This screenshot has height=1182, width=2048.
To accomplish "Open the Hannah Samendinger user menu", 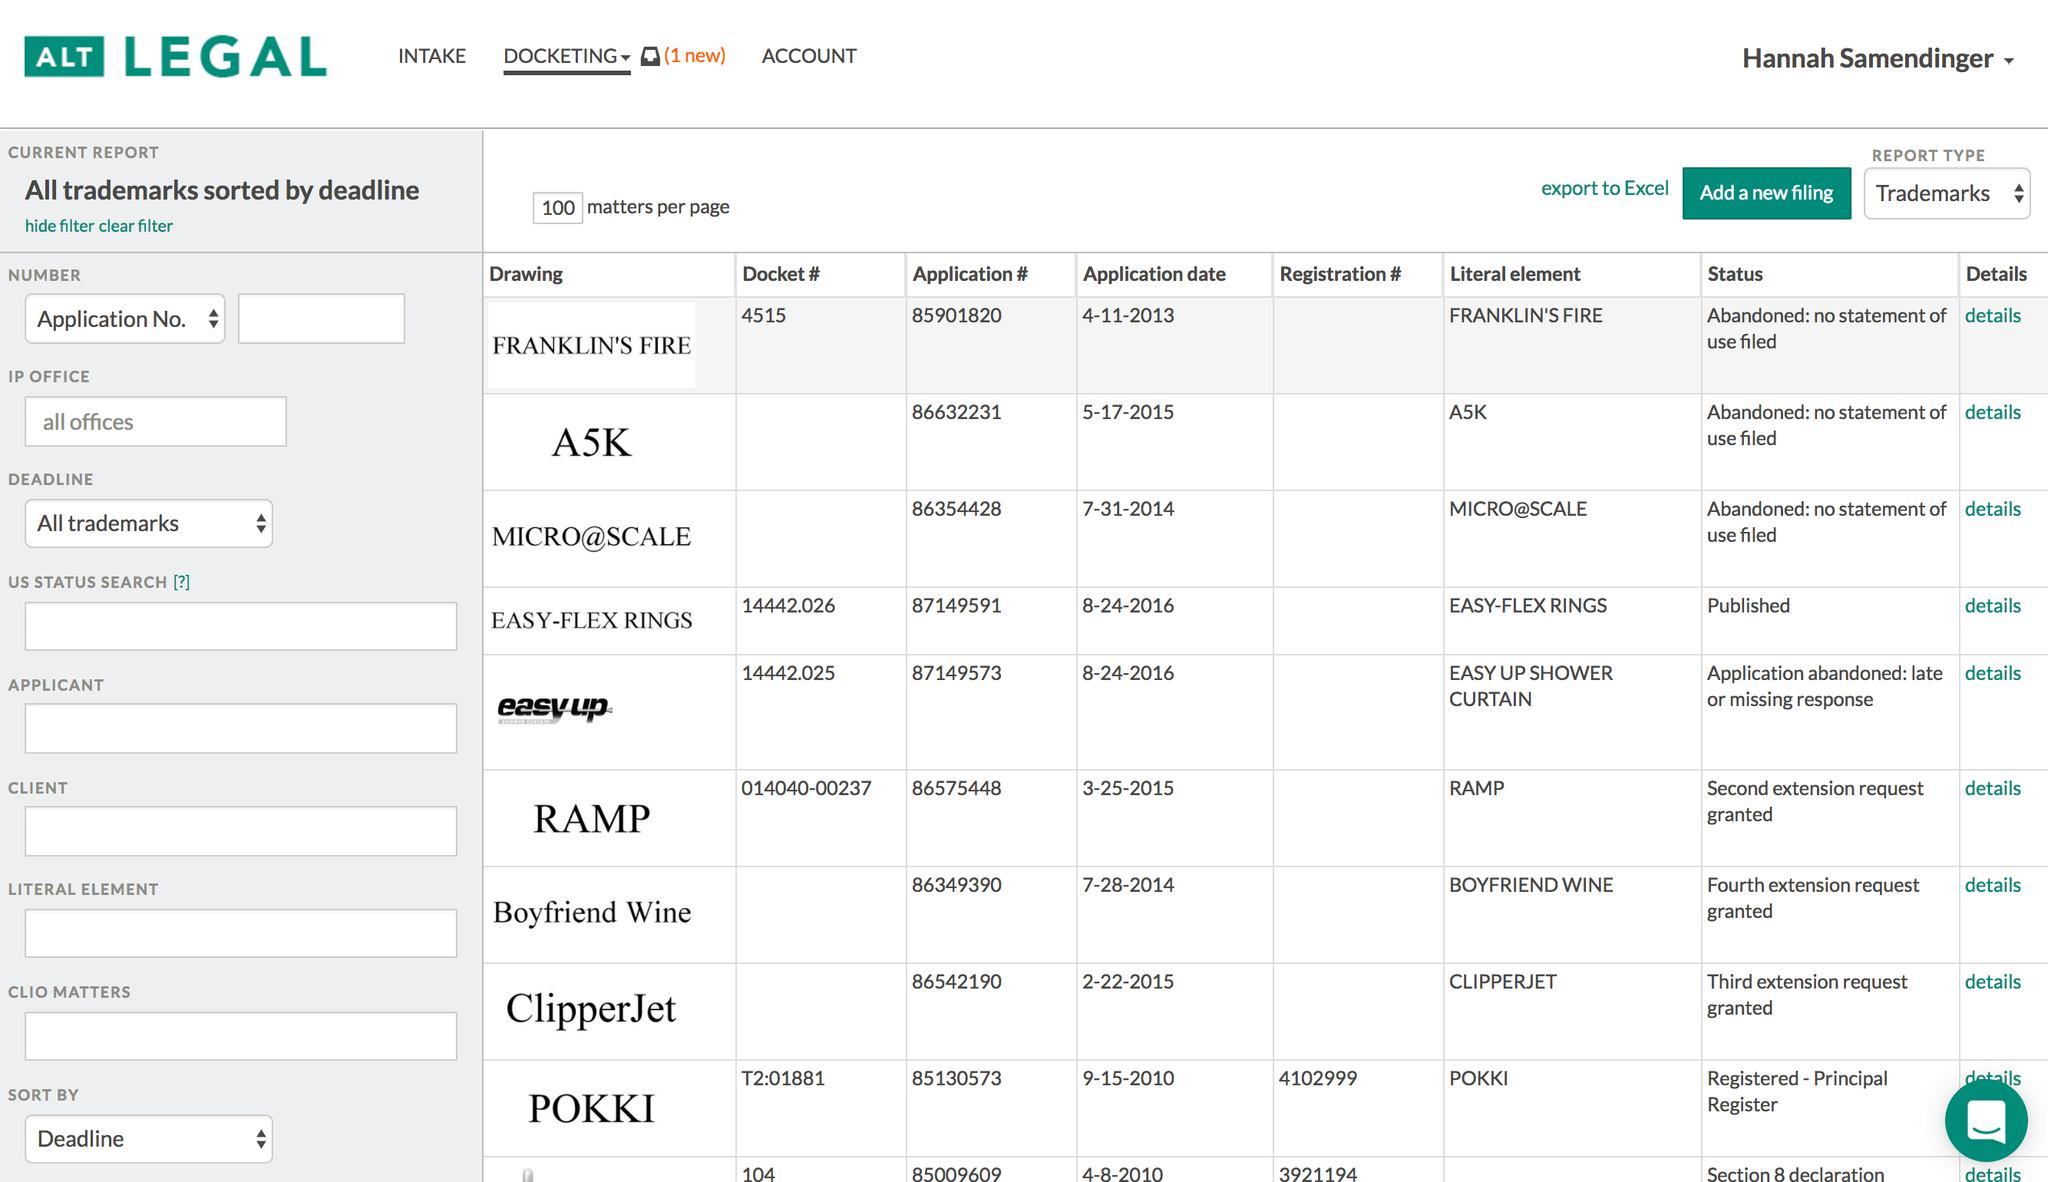I will [1877, 59].
